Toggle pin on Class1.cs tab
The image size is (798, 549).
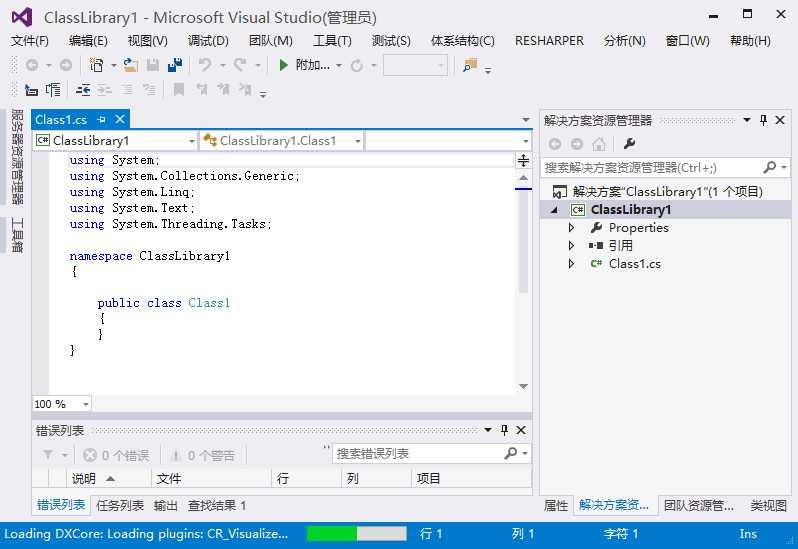(x=101, y=120)
